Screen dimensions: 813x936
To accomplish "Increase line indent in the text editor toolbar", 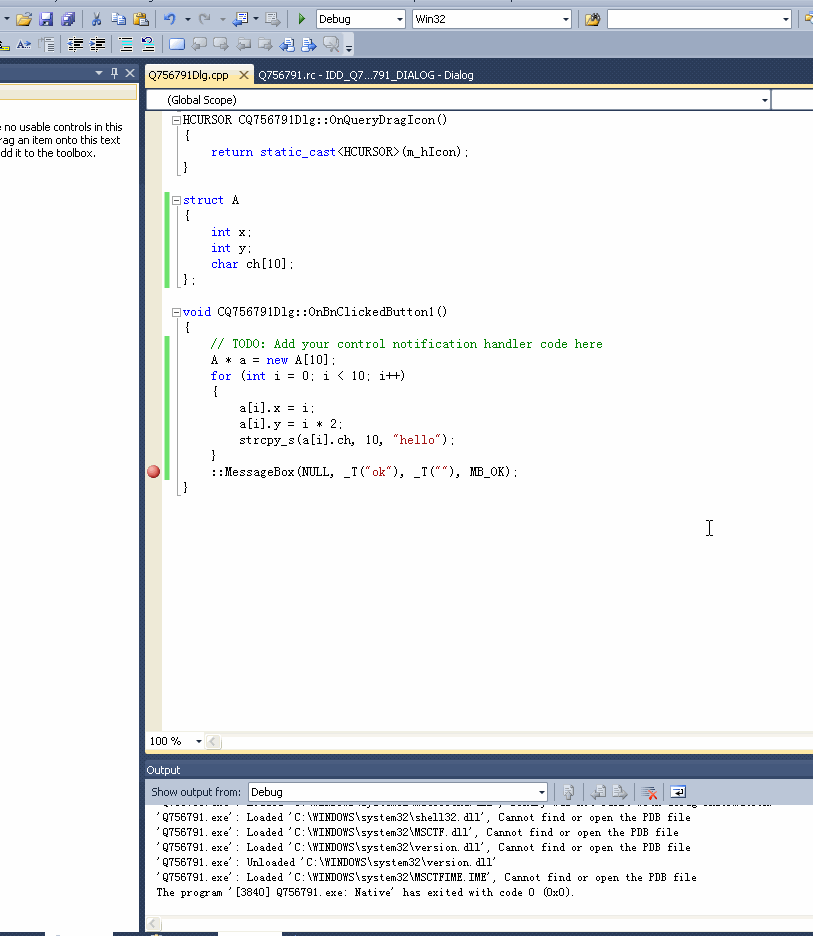I will coord(97,44).
